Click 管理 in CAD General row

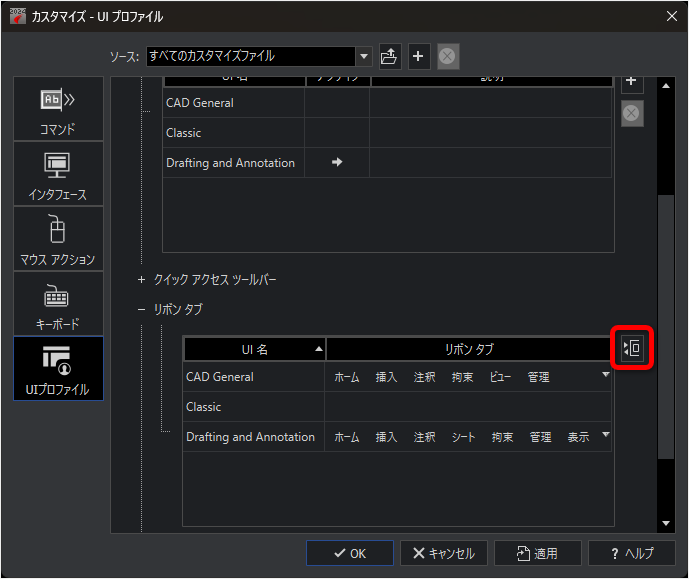[x=539, y=377]
